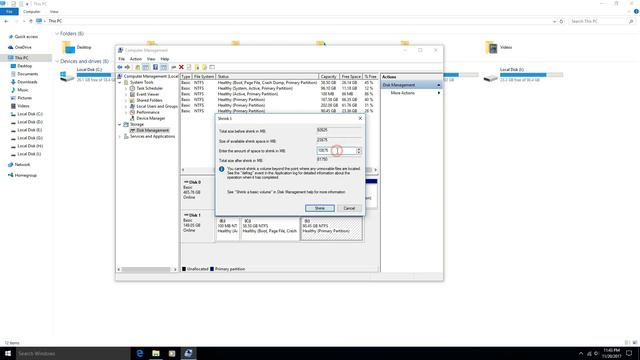
Task: Click the Forward arrow in Computer Management toolbar
Action: 127,67
